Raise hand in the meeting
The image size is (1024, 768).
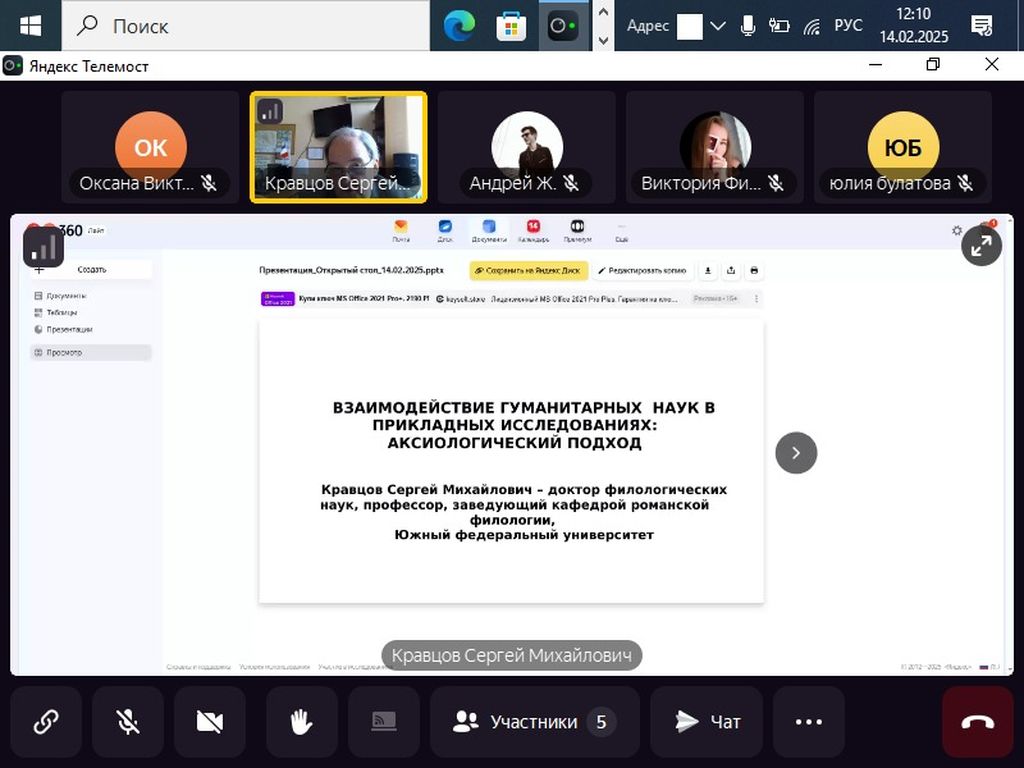click(x=301, y=722)
